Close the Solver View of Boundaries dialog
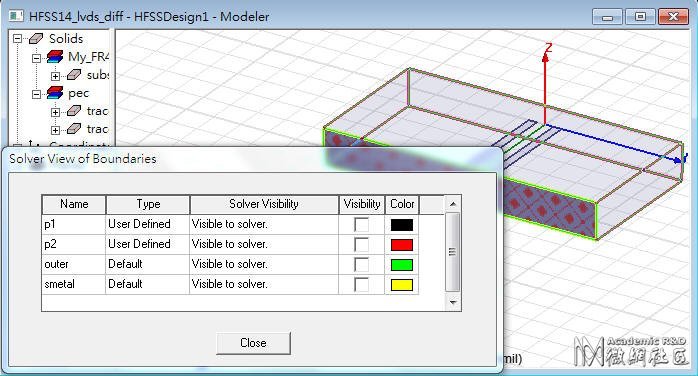This screenshot has height=376, width=698. 253,343
